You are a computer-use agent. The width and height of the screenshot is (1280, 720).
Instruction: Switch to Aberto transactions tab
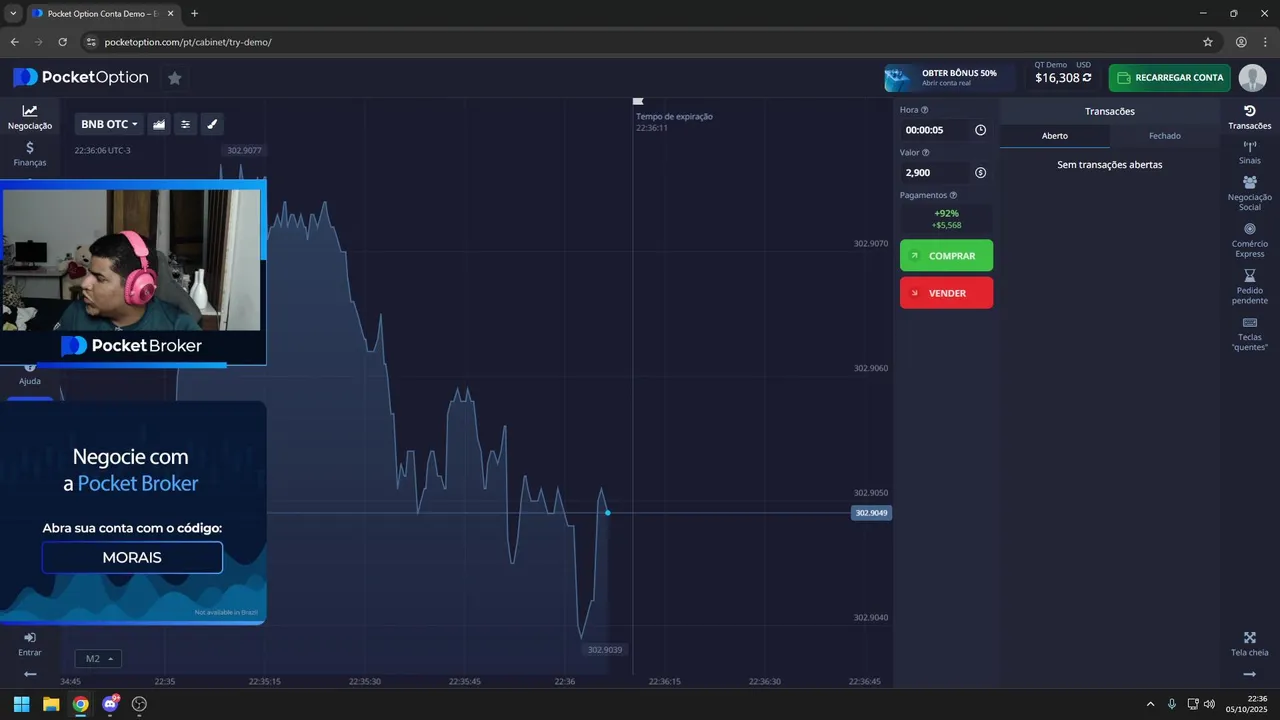point(1054,136)
